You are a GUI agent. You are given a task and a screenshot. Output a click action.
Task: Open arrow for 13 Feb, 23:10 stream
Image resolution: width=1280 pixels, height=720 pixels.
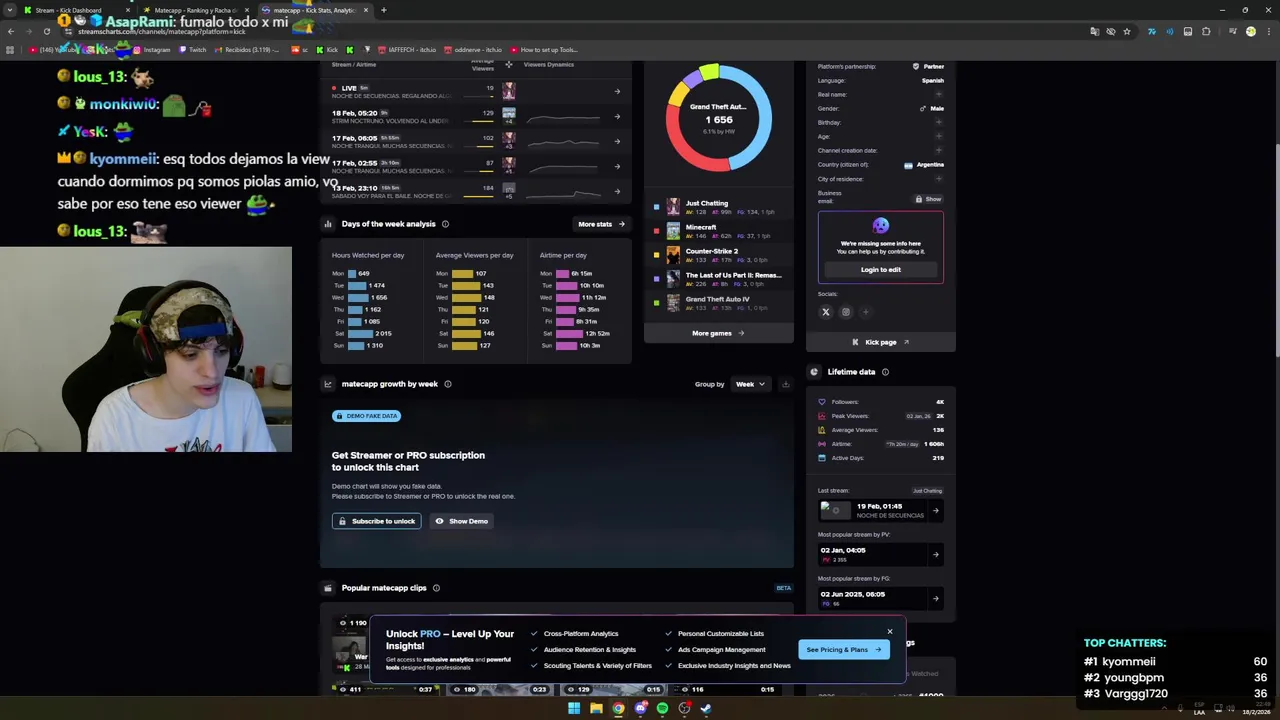(x=617, y=191)
